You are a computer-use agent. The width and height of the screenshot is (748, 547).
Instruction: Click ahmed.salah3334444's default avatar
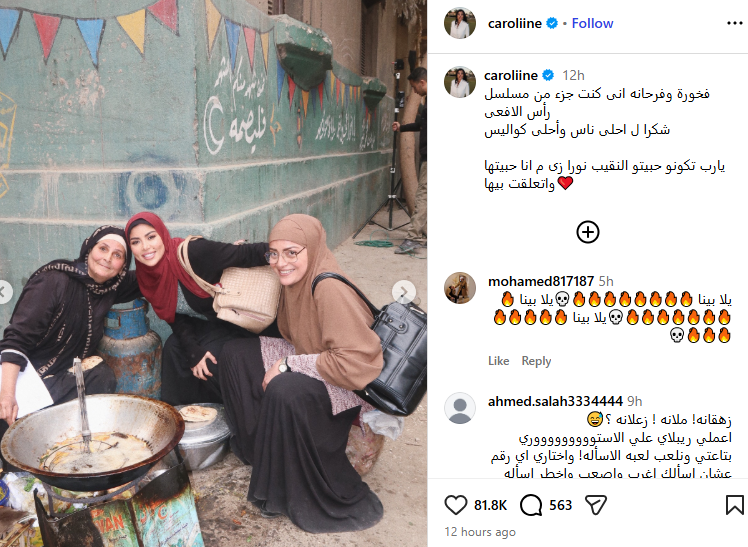pyautogui.click(x=460, y=408)
